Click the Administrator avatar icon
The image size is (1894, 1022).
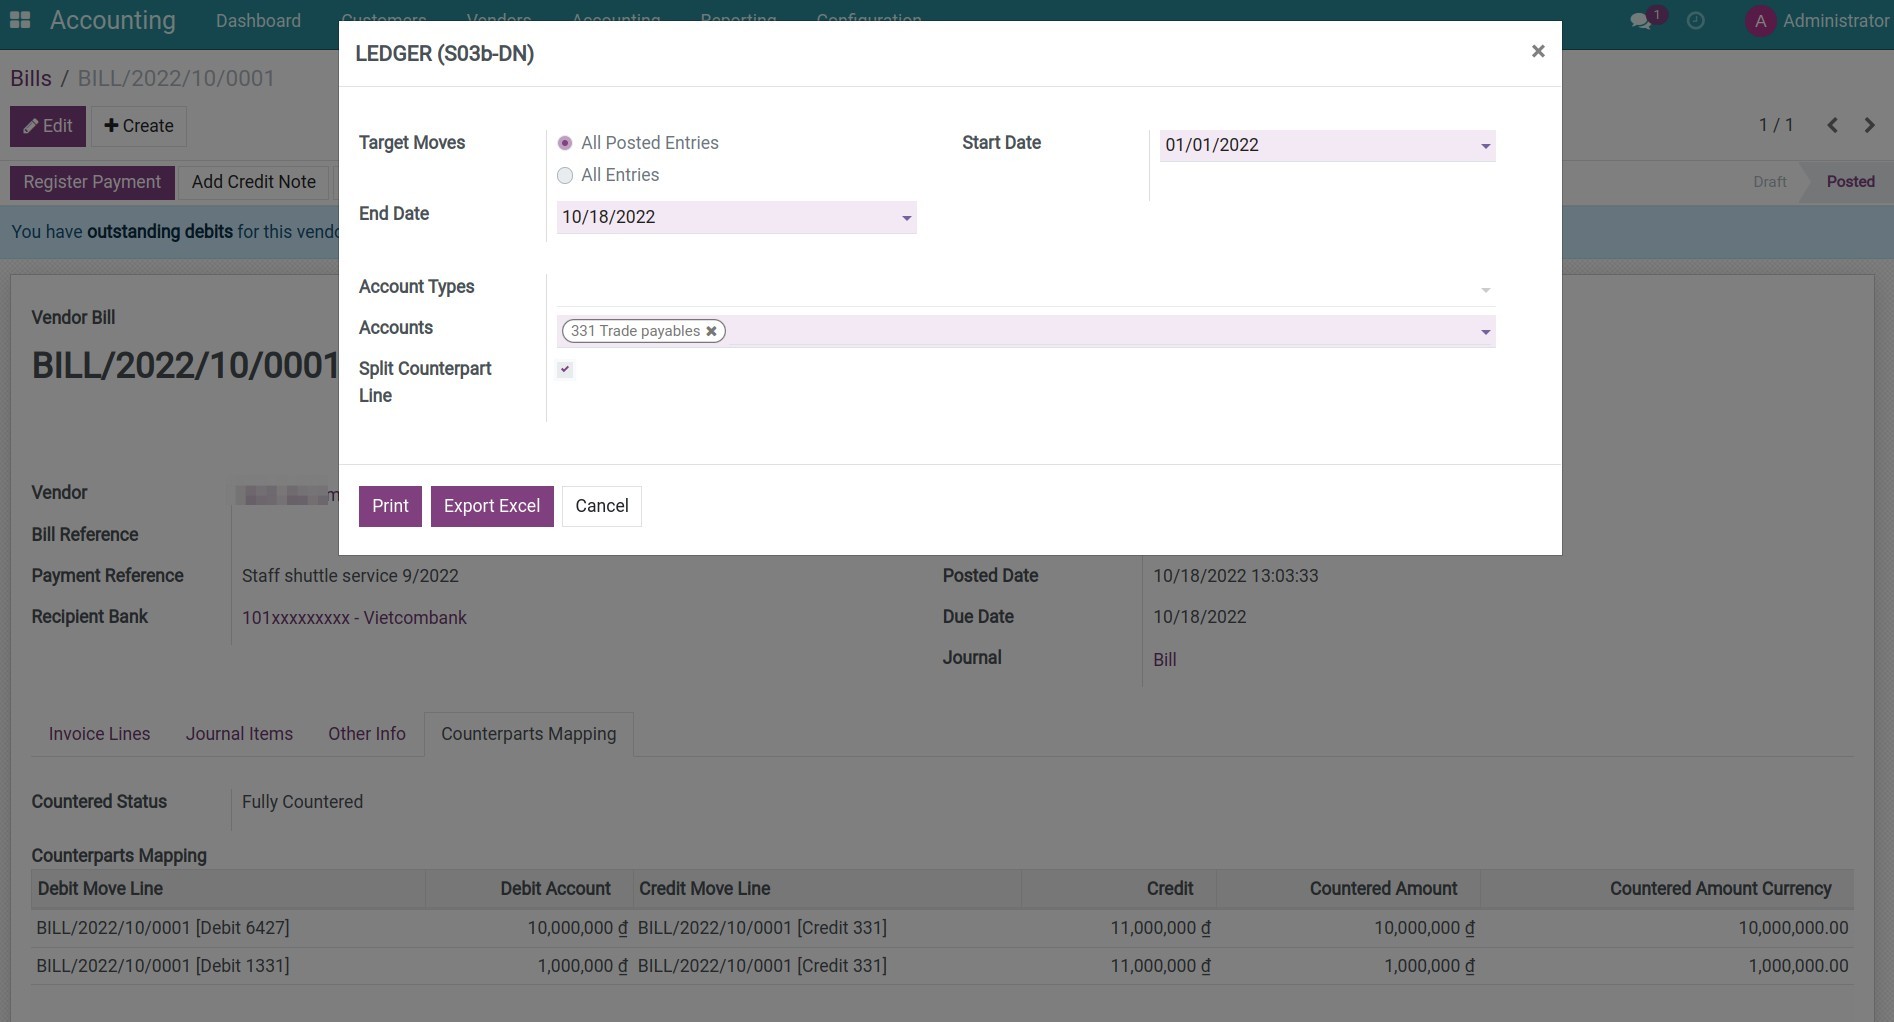click(x=1760, y=21)
